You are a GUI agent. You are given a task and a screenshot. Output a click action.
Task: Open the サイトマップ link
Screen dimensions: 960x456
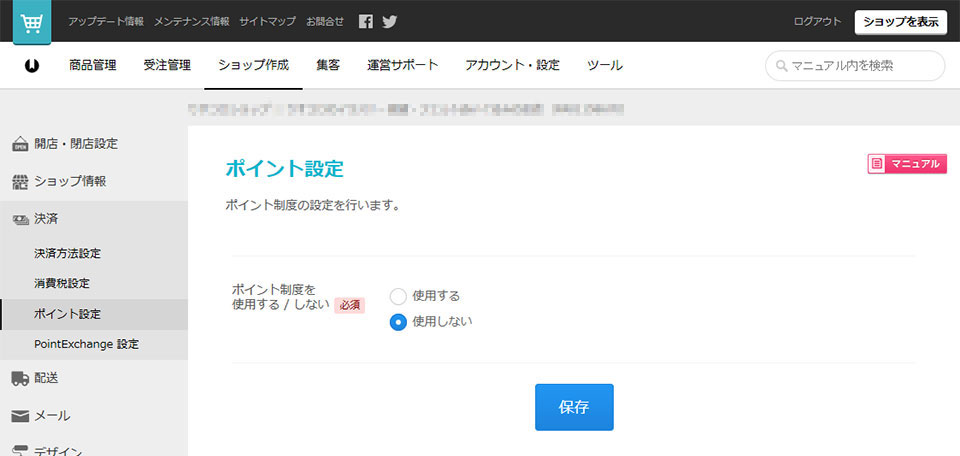[x=268, y=21]
